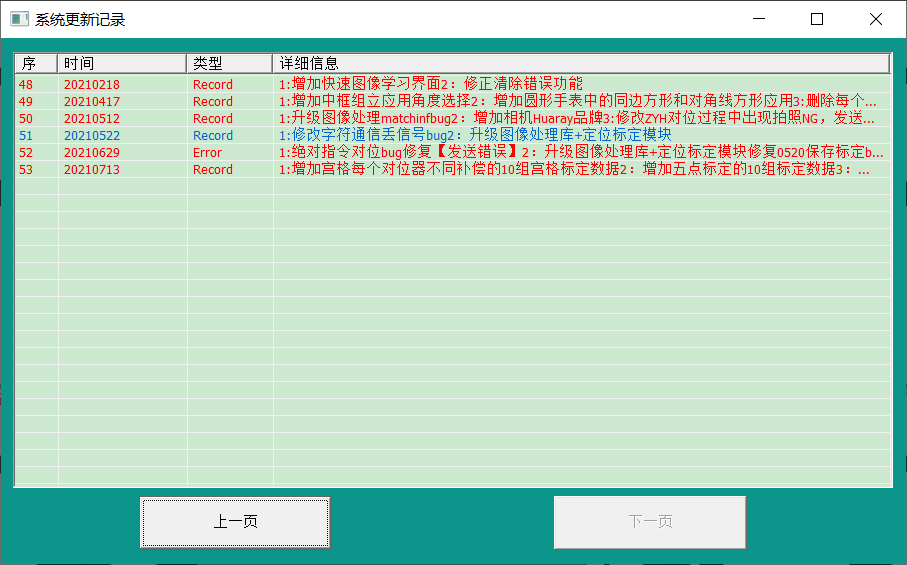
Task: Click detail text about 绝对指令对位bug修复
Action: click(x=580, y=153)
